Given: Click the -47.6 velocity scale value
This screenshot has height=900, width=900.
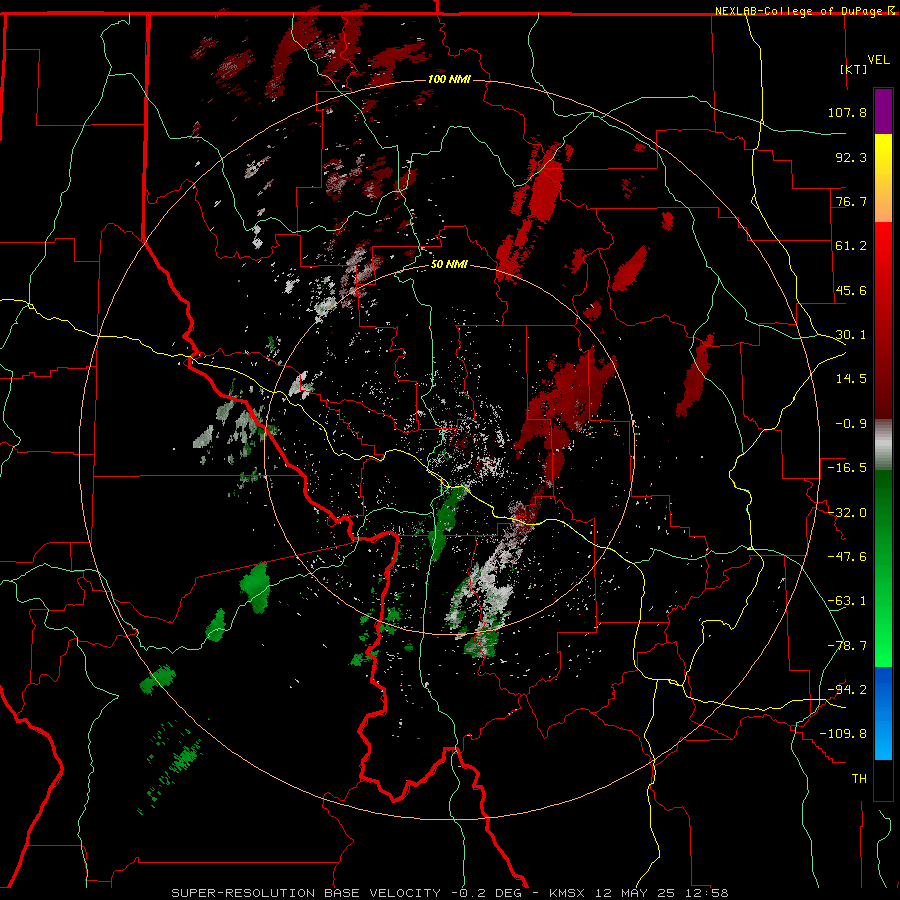Looking at the screenshot, I should 847,557.
